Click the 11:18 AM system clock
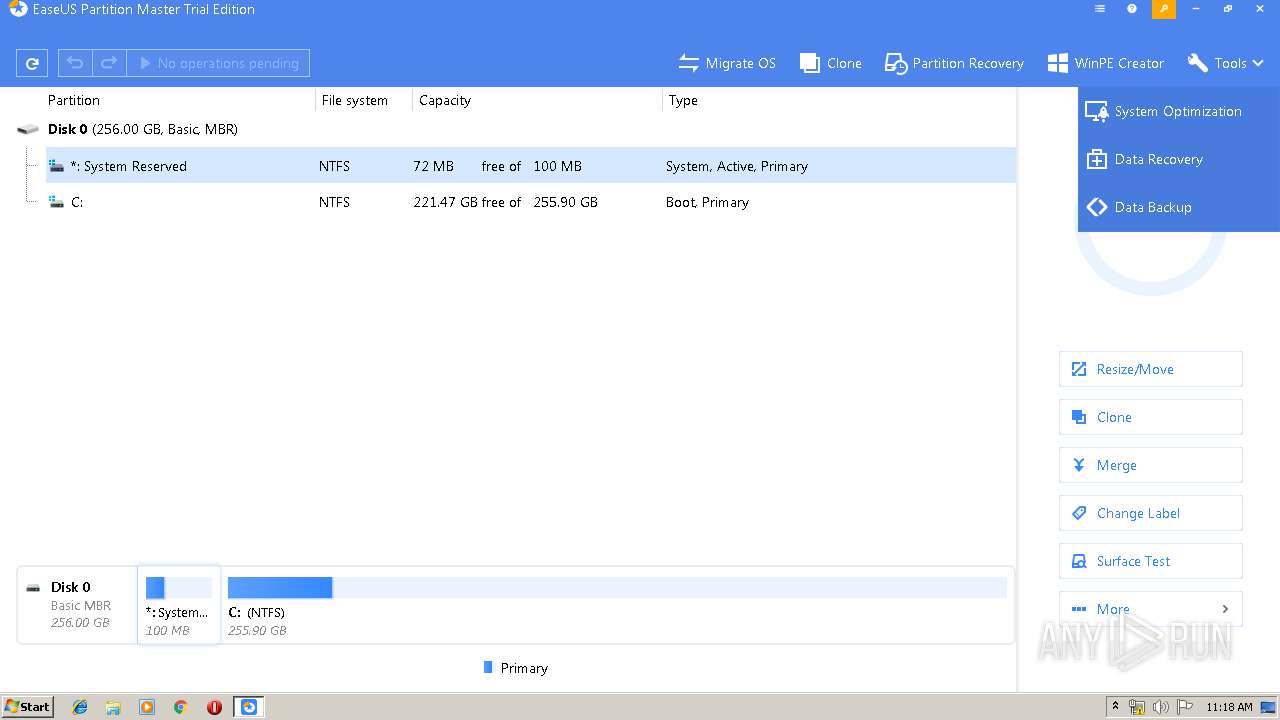 (x=1229, y=707)
